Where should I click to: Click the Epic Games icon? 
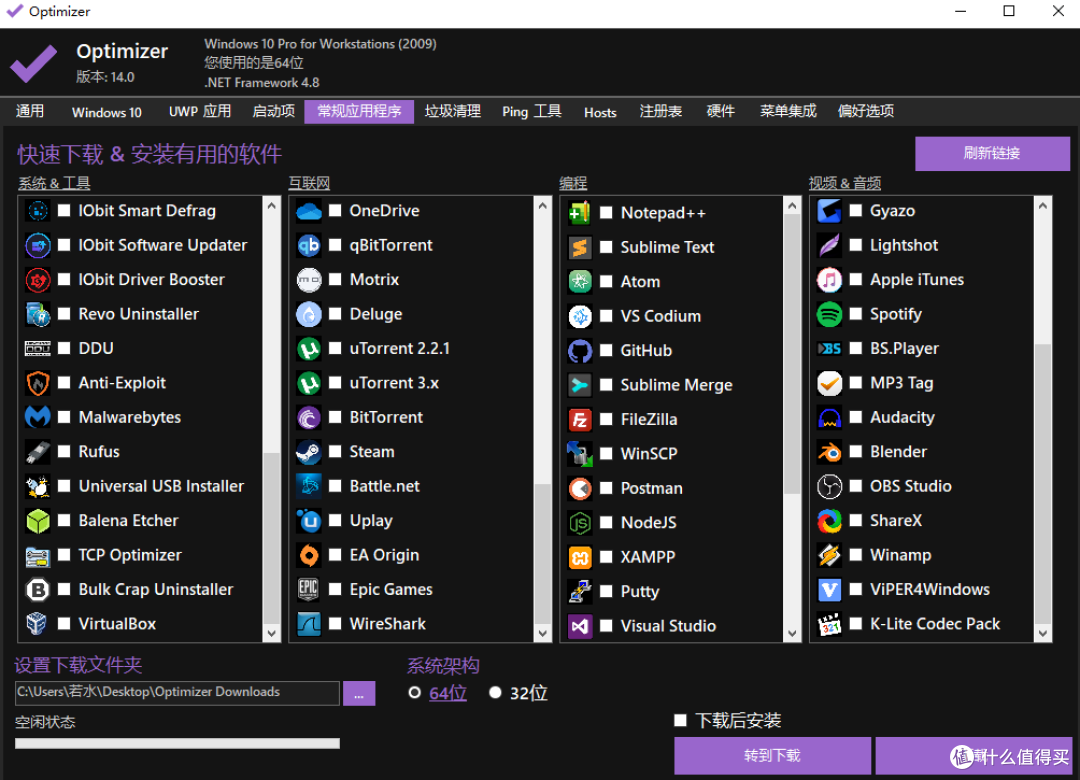tap(309, 589)
